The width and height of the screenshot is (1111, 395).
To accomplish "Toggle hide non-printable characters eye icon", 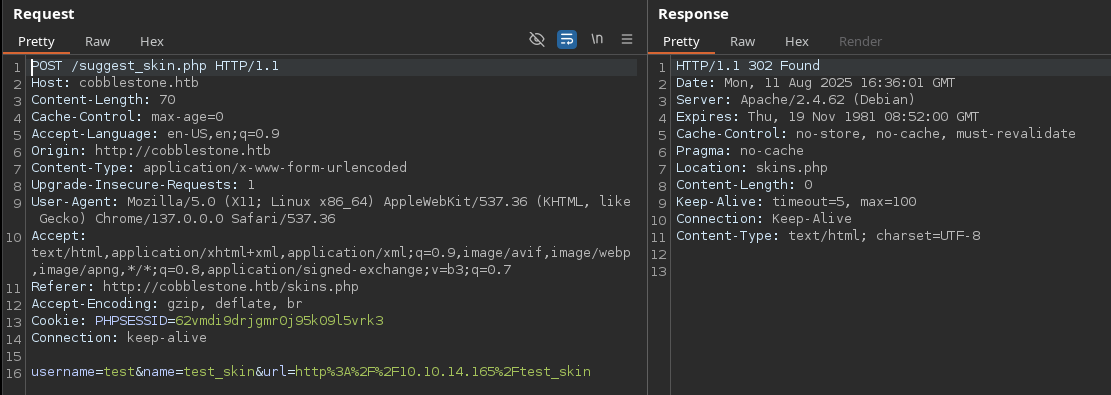I will [536, 40].
